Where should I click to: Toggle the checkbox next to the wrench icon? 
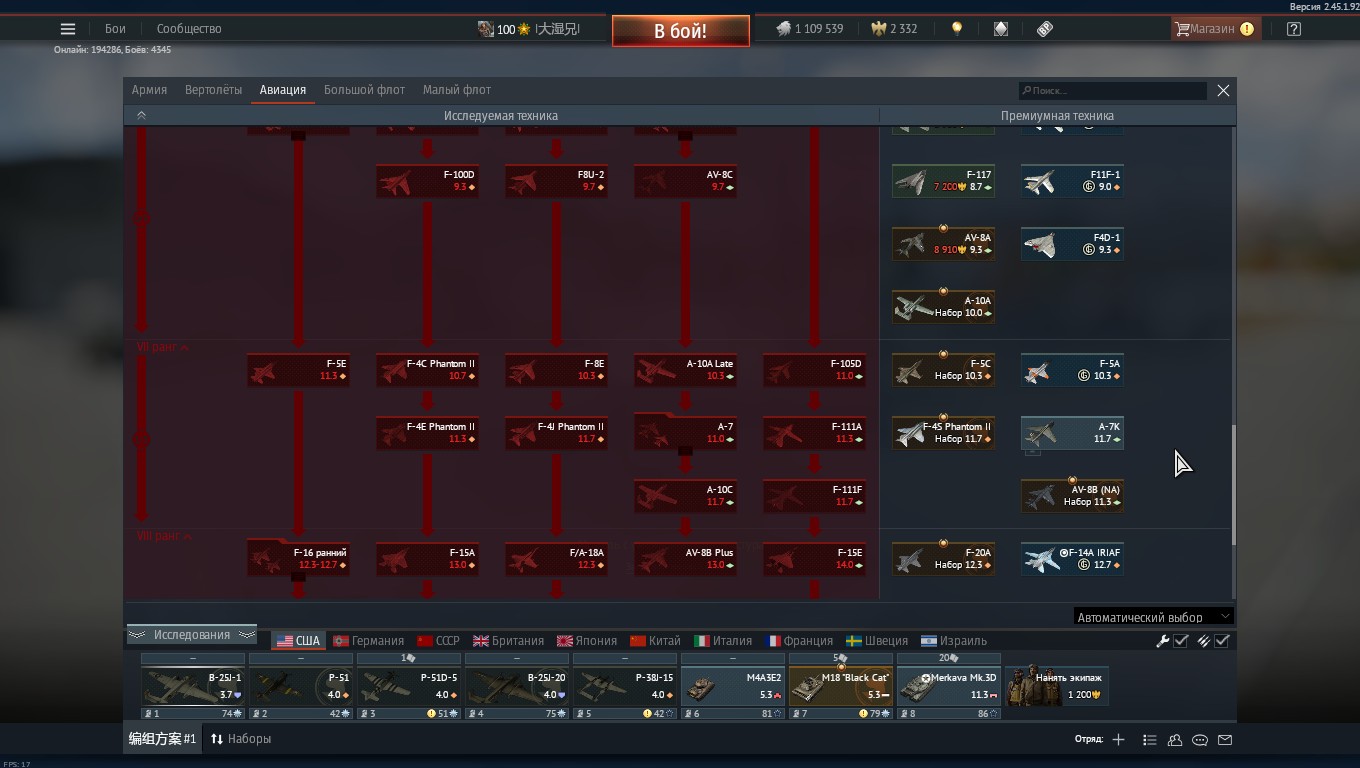(1181, 641)
